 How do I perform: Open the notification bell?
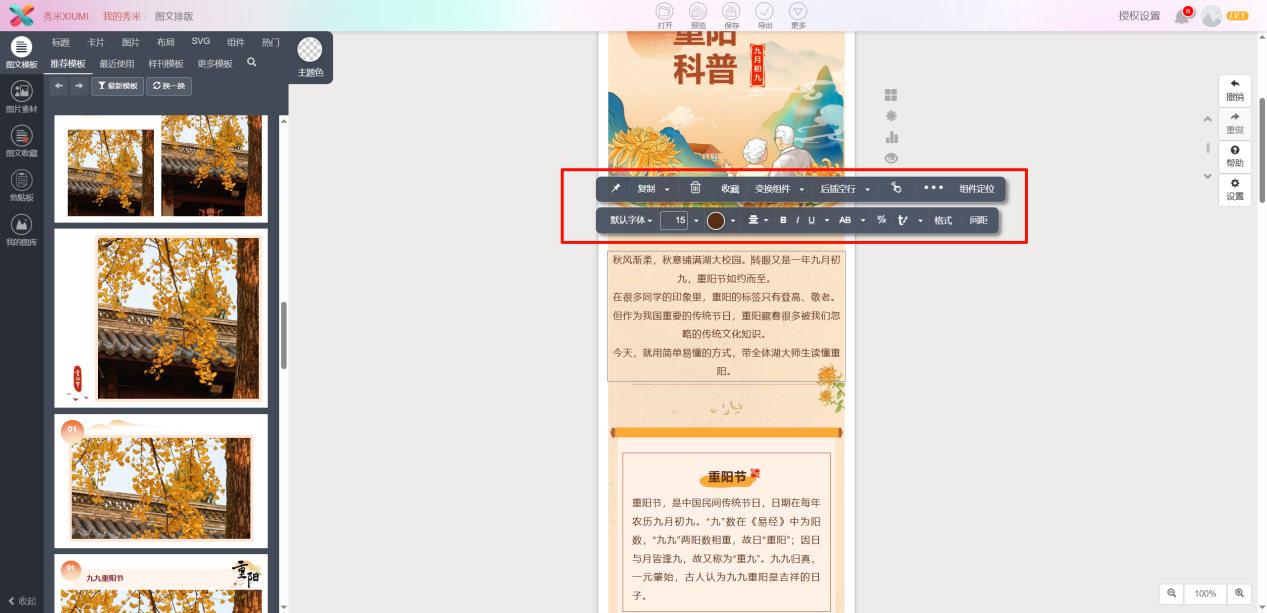point(1182,16)
